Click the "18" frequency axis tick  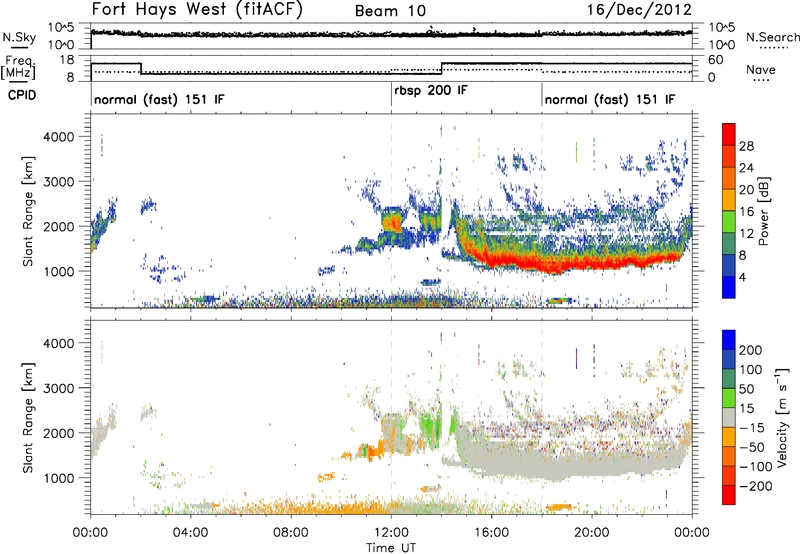[x=67, y=60]
